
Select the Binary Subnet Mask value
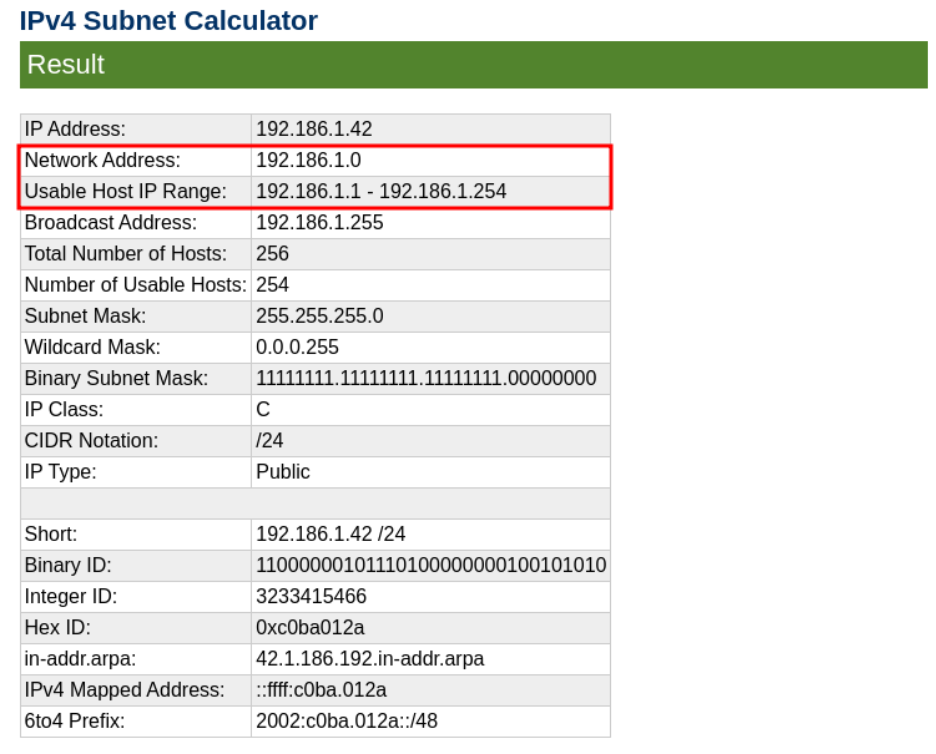426,378
